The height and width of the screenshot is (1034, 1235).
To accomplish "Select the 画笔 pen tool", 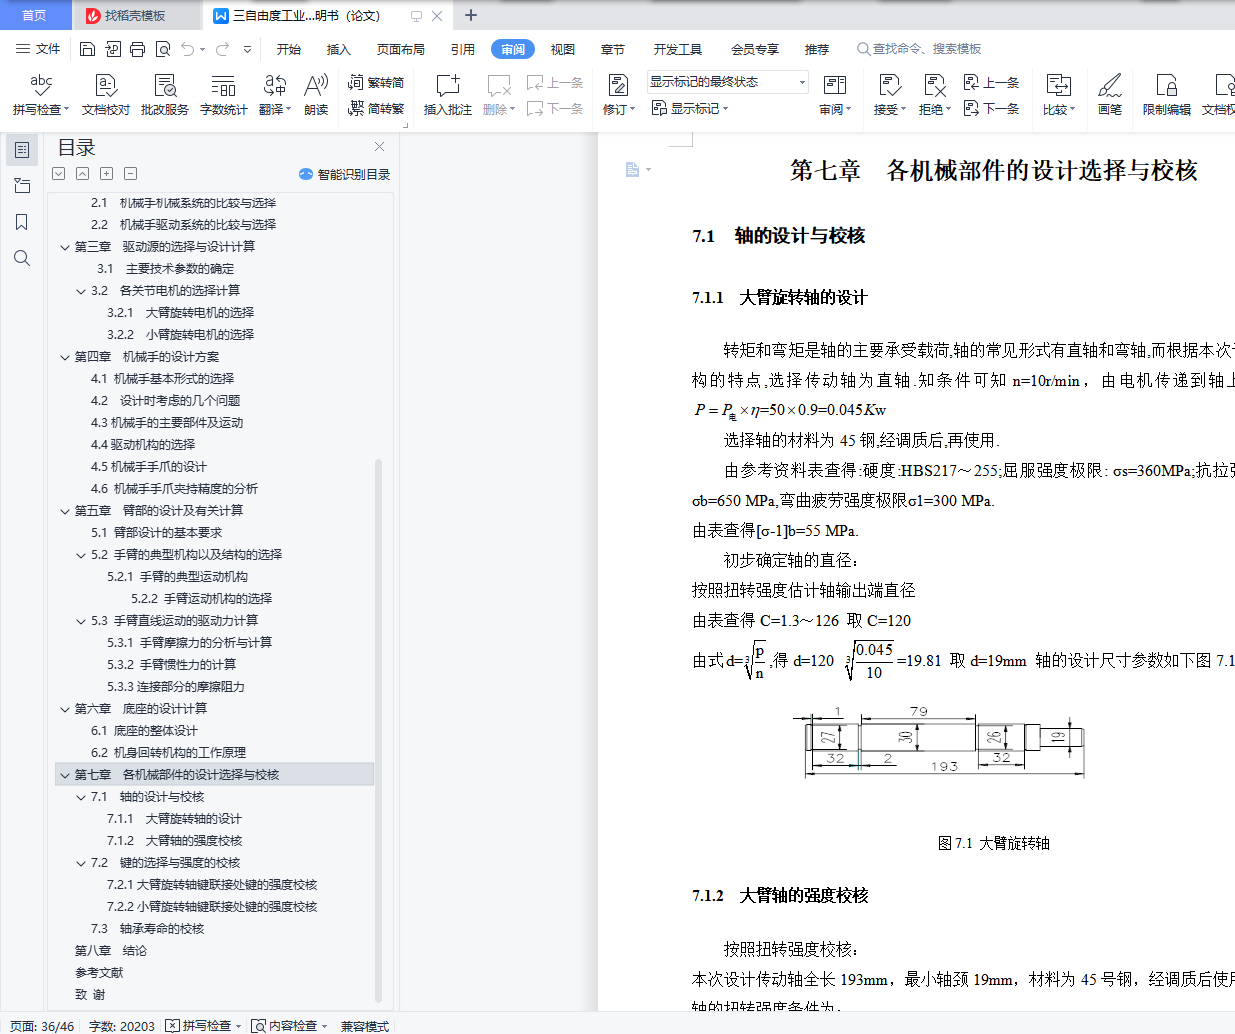I will pyautogui.click(x=1110, y=95).
